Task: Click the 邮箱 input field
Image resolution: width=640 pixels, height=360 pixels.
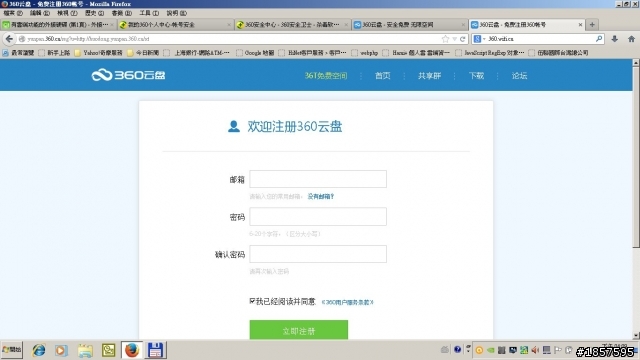Action: [x=318, y=179]
